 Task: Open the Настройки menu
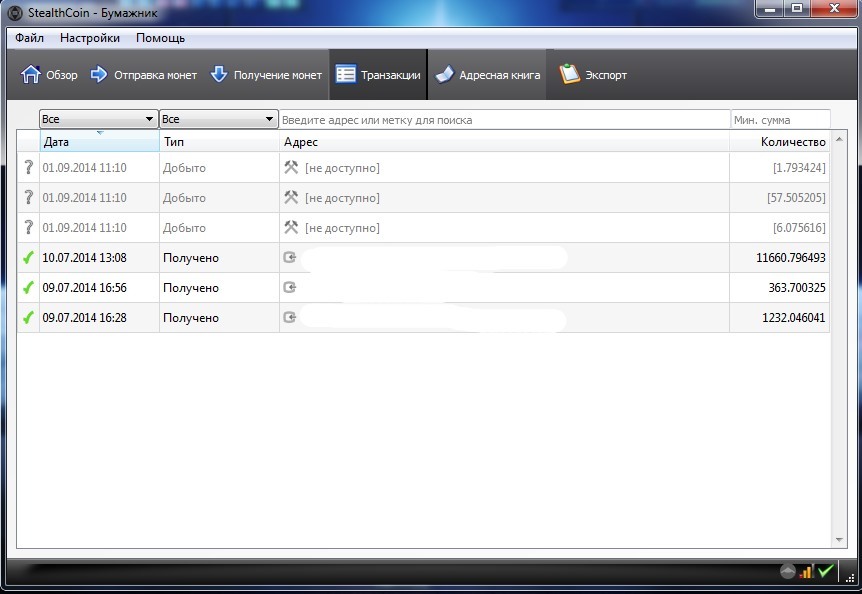(x=90, y=38)
